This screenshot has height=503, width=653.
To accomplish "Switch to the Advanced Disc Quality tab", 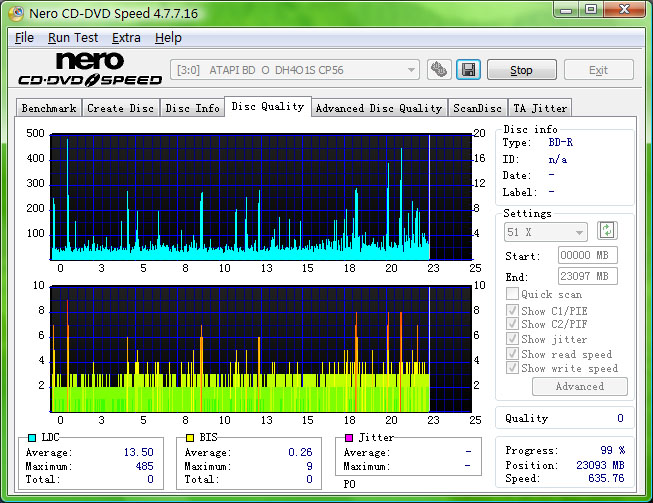I will pyautogui.click(x=379, y=108).
